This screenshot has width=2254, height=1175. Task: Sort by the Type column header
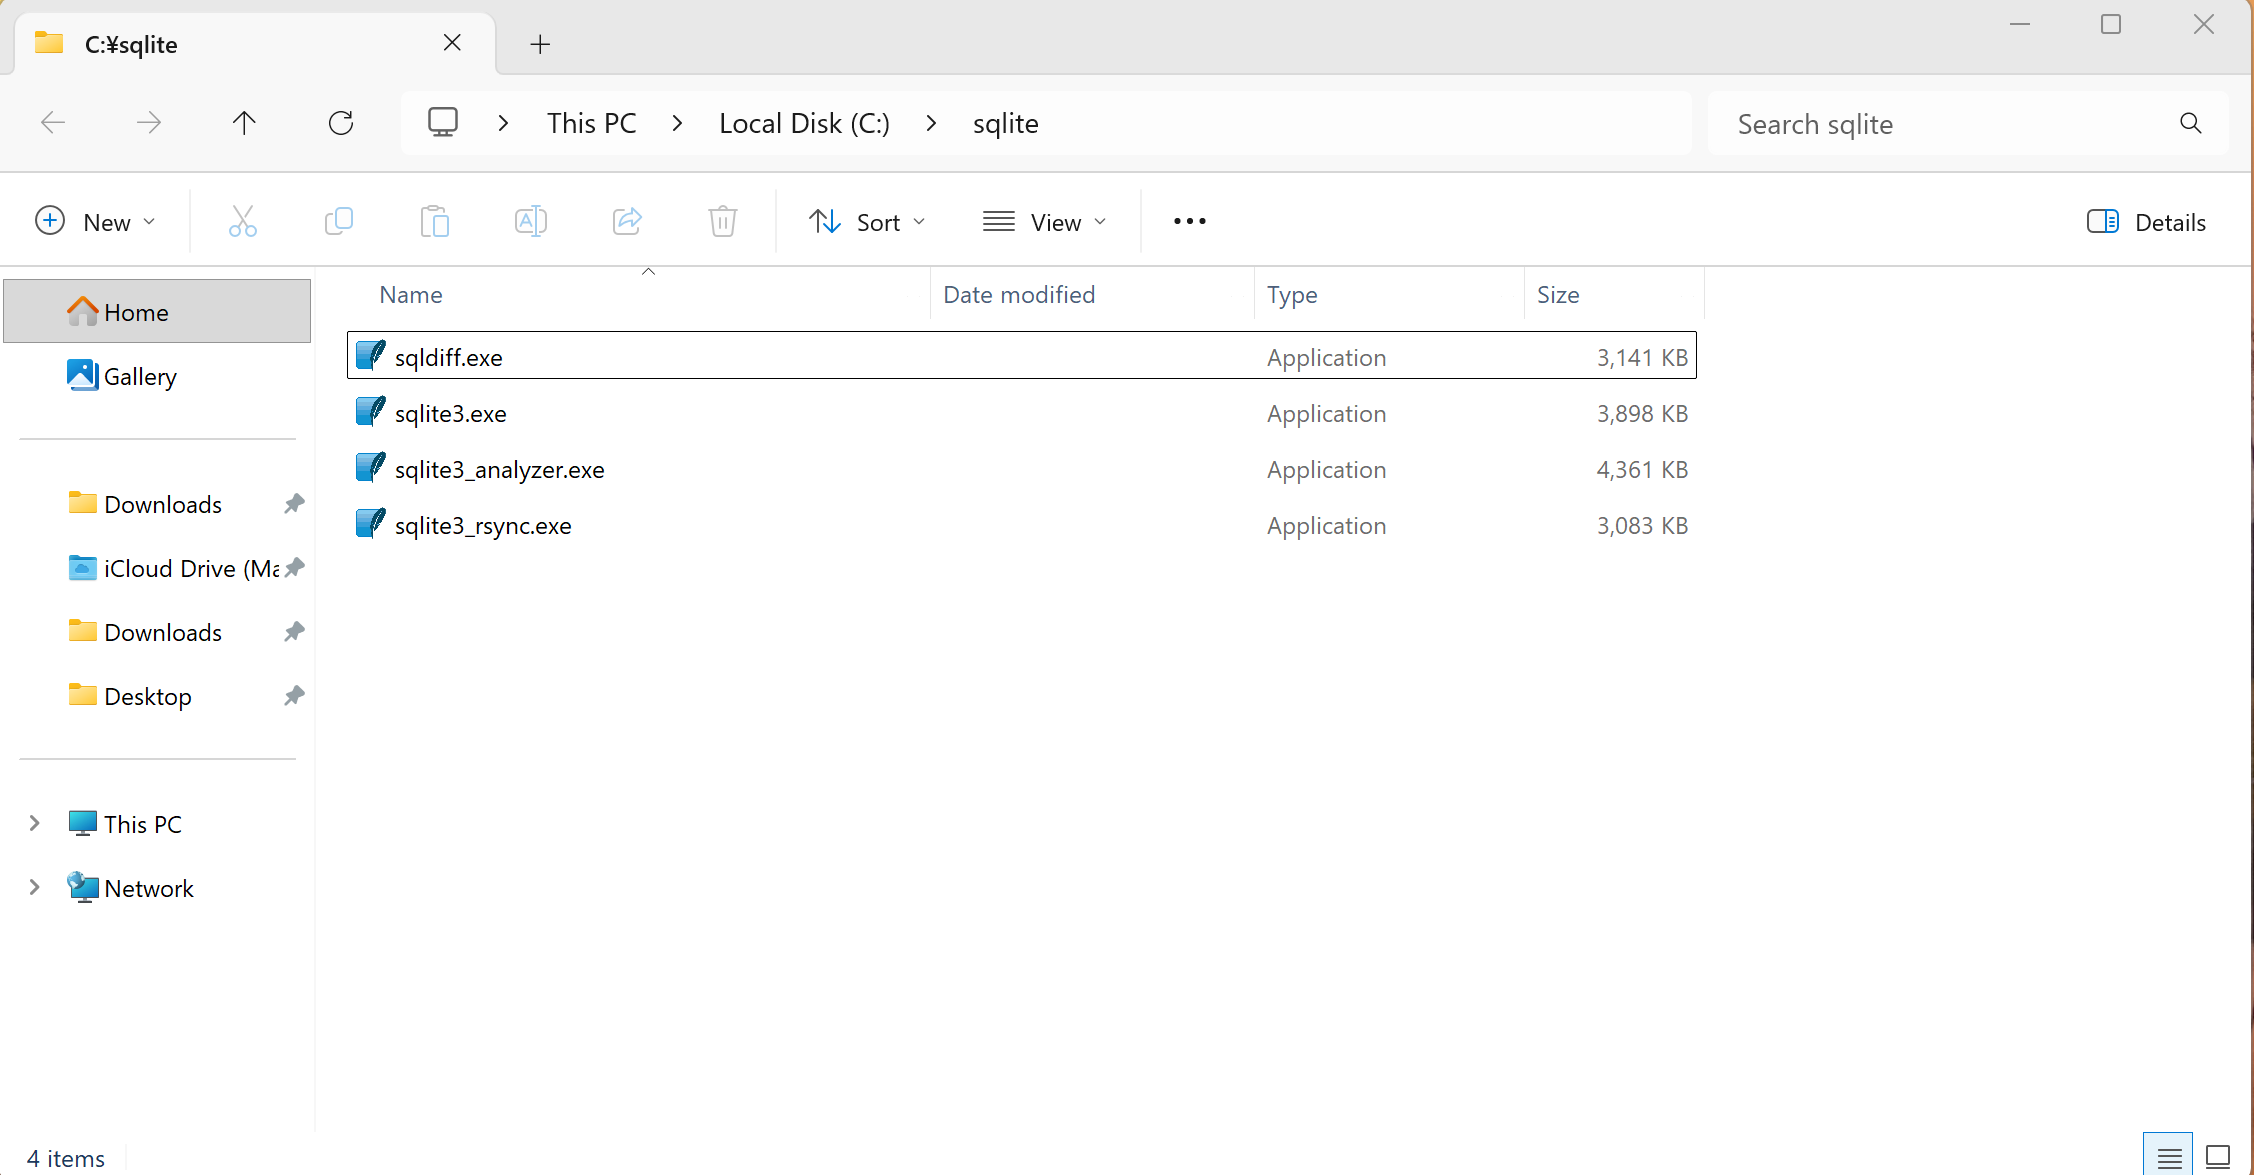coord(1389,295)
